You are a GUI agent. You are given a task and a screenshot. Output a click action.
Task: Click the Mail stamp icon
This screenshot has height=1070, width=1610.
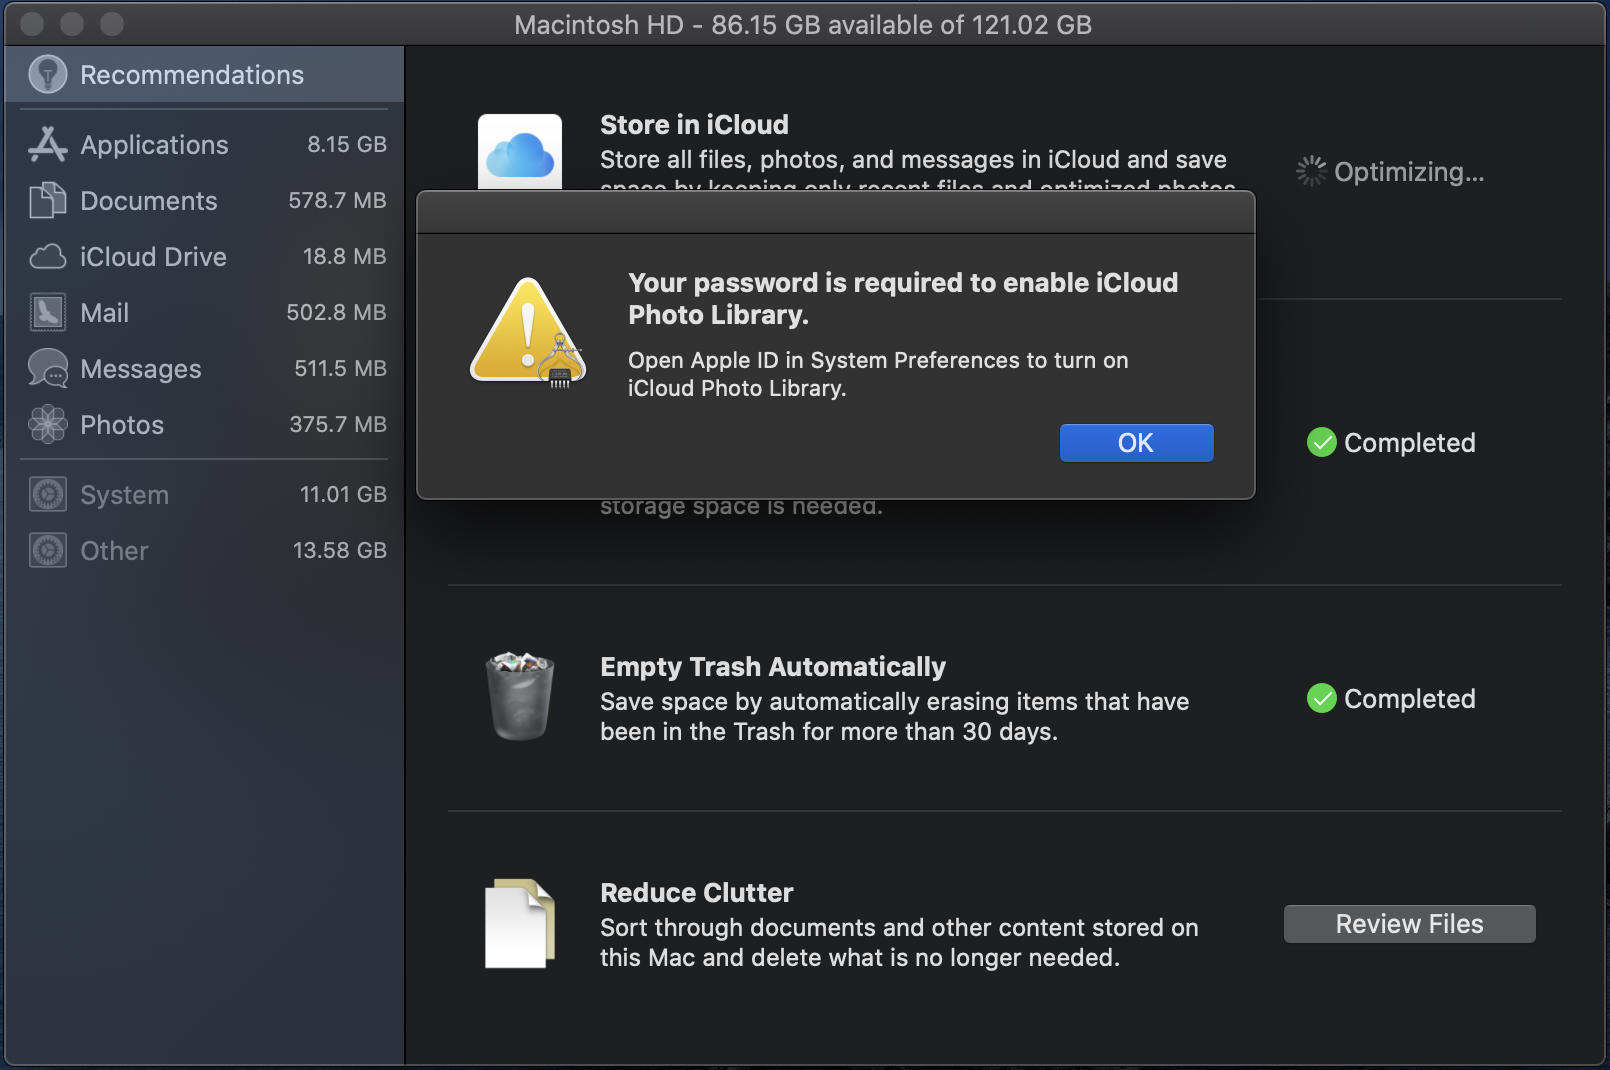(x=48, y=313)
